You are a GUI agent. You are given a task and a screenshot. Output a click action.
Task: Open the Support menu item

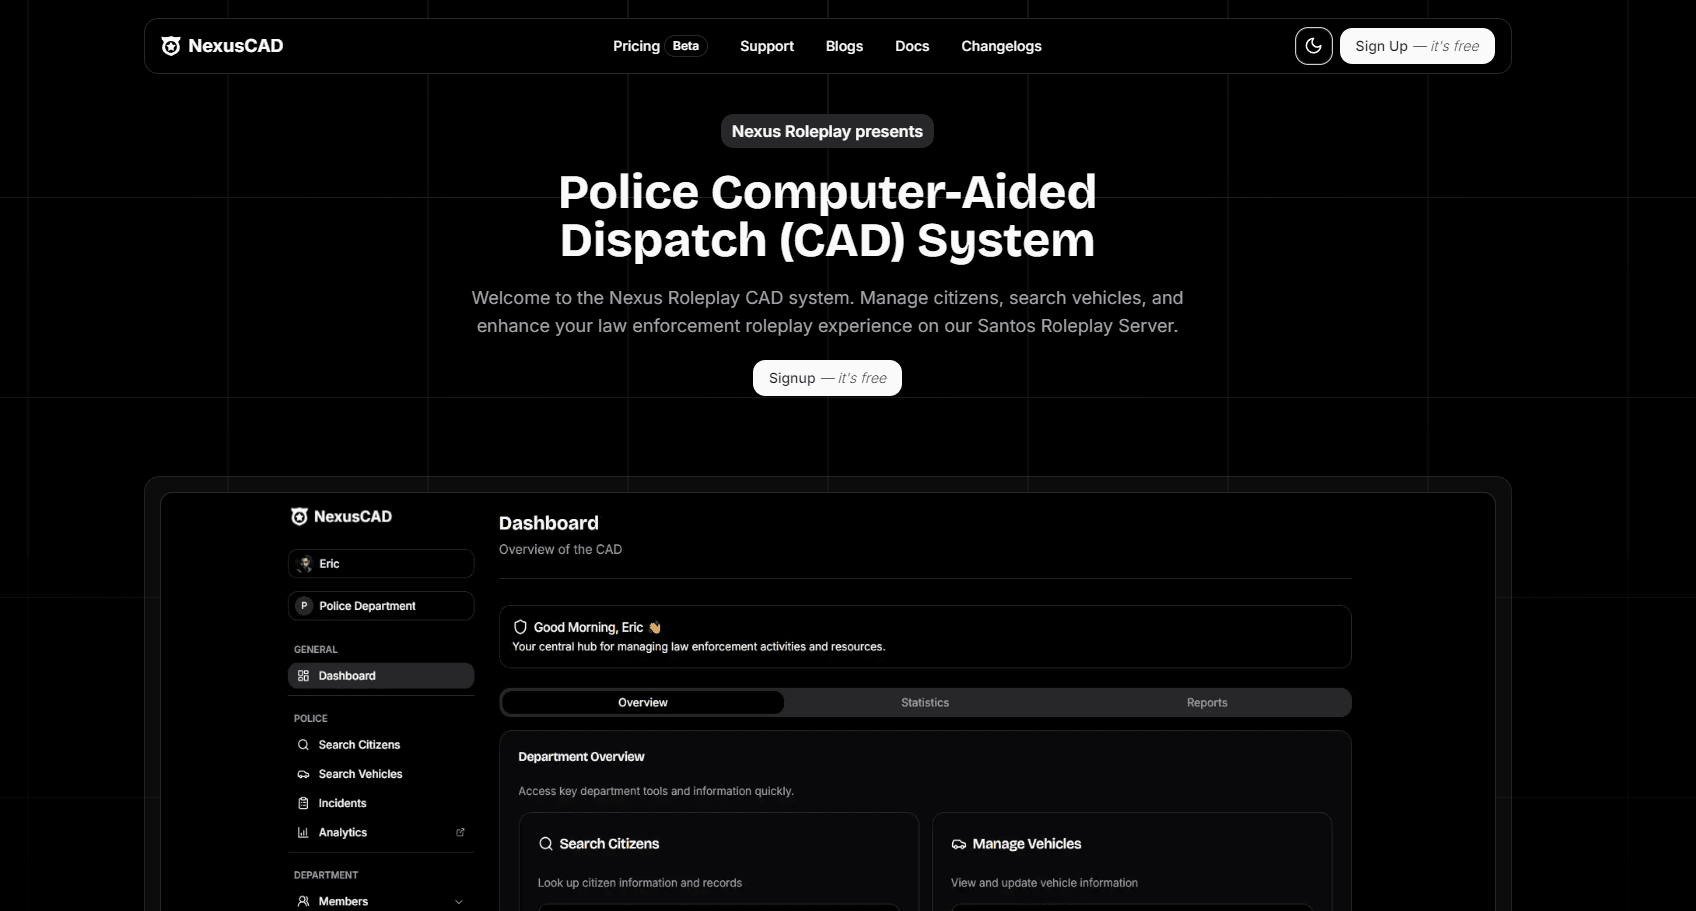(x=767, y=46)
